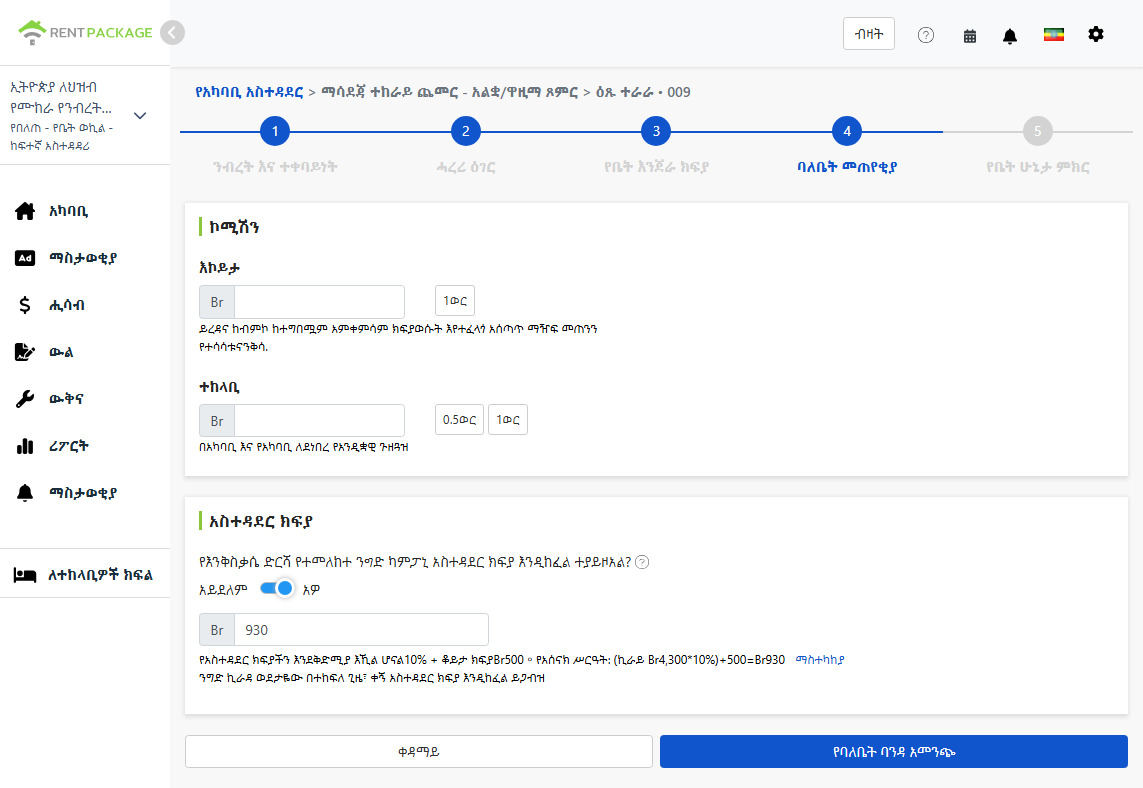Click the የአካባቢ አስተዳደር breadcrumb link
Image resolution: width=1143 pixels, height=788 pixels.
(x=249, y=93)
